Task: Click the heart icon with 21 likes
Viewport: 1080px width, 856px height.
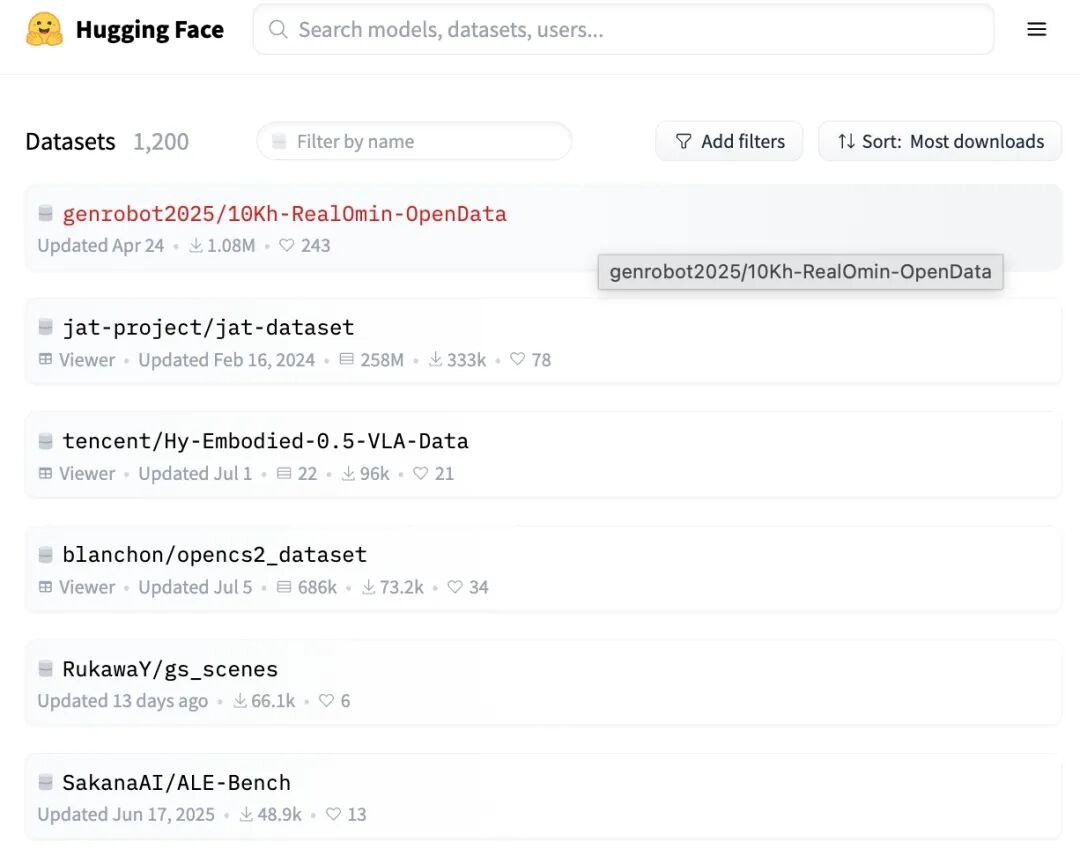Action: (x=420, y=472)
